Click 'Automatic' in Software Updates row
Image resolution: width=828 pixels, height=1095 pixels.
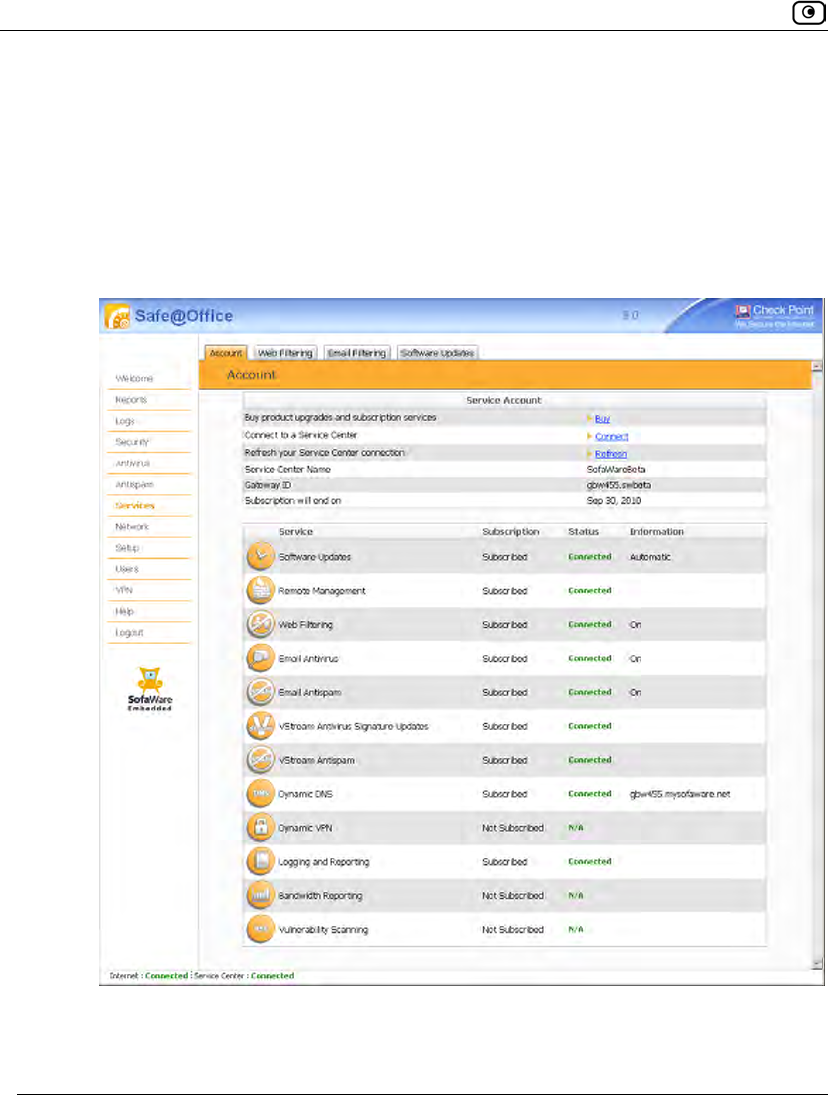[651, 557]
